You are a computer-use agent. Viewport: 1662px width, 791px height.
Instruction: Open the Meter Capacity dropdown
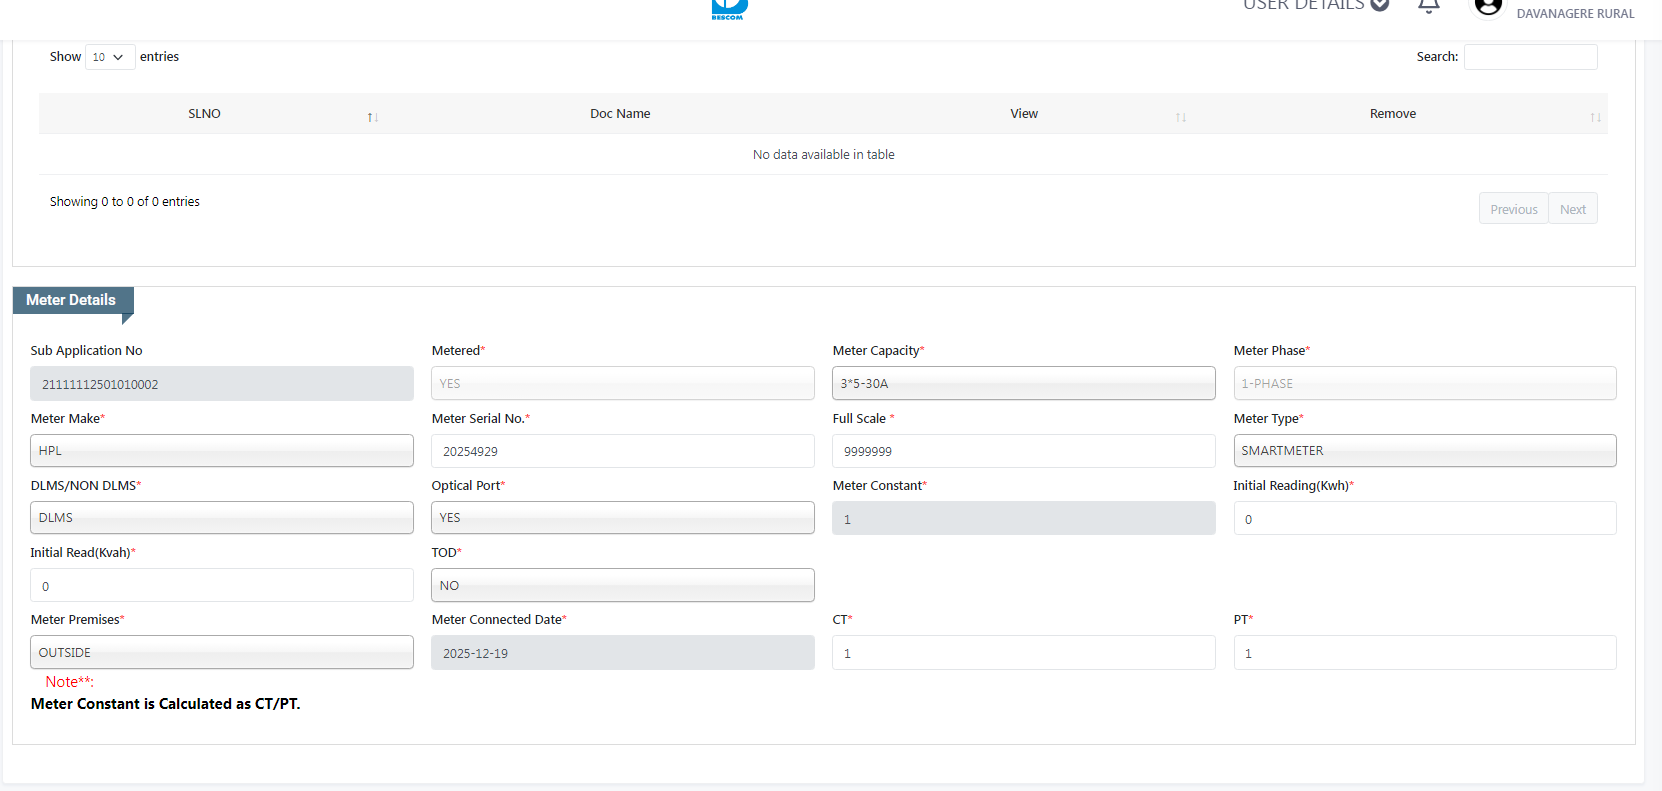1023,383
